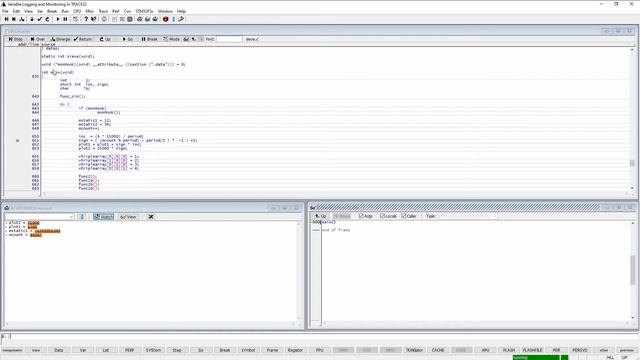Click the context help pointer icon
This screenshot has height=360, width=640.
click(x=94, y=19)
